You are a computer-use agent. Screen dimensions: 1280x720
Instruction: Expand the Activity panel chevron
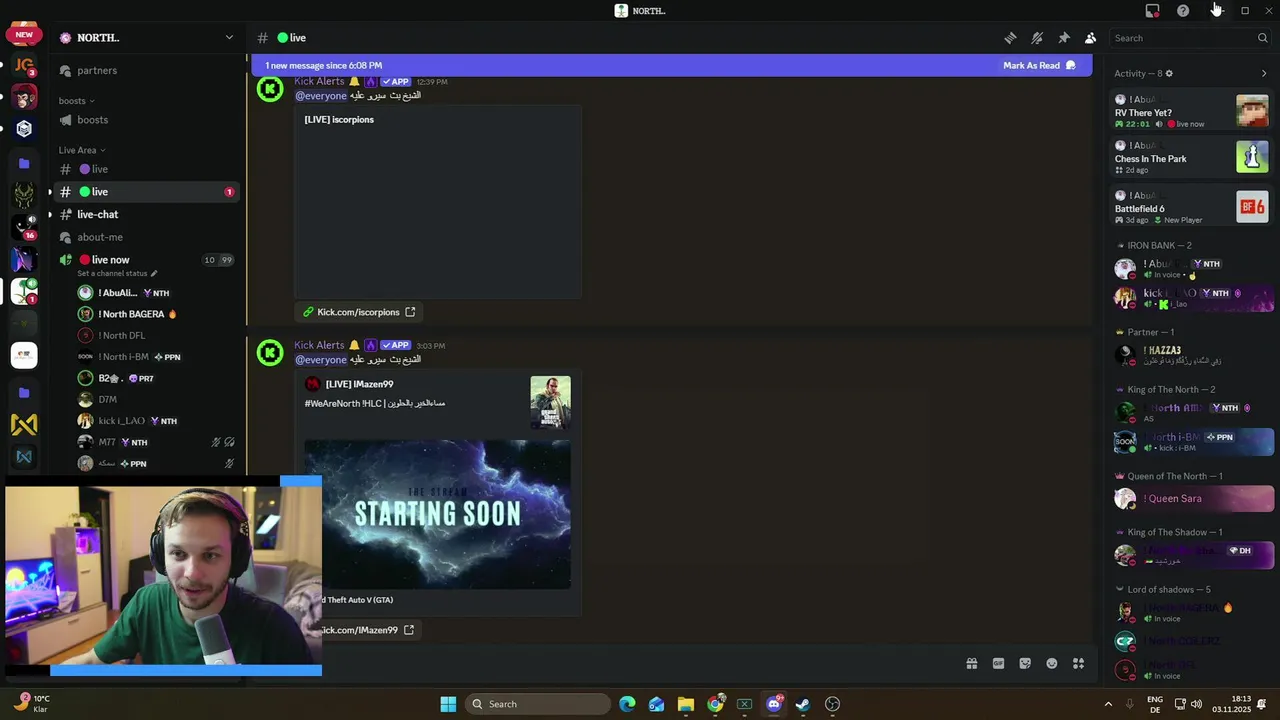tap(1263, 74)
